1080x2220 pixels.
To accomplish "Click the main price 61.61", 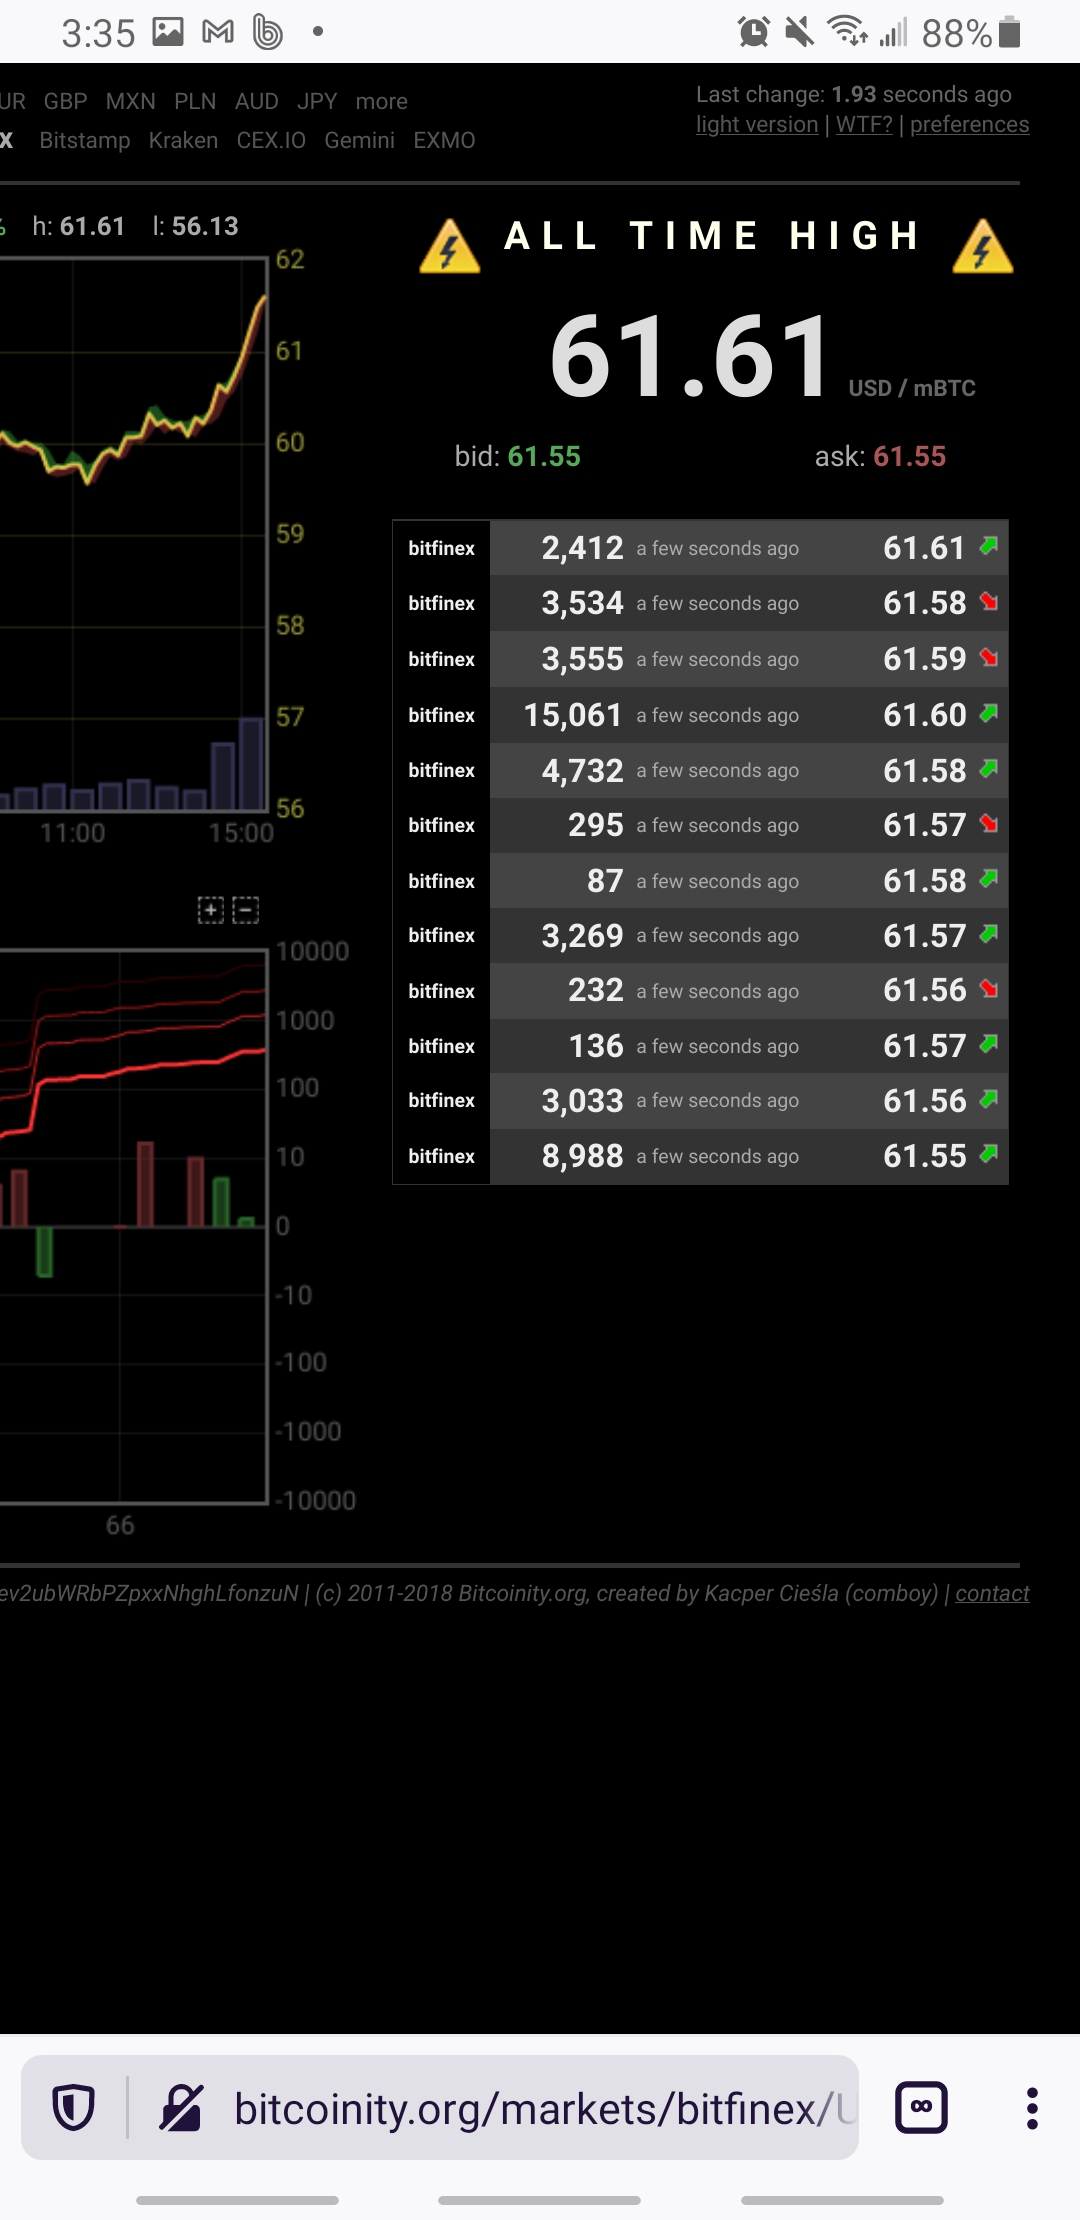I will click(x=691, y=356).
